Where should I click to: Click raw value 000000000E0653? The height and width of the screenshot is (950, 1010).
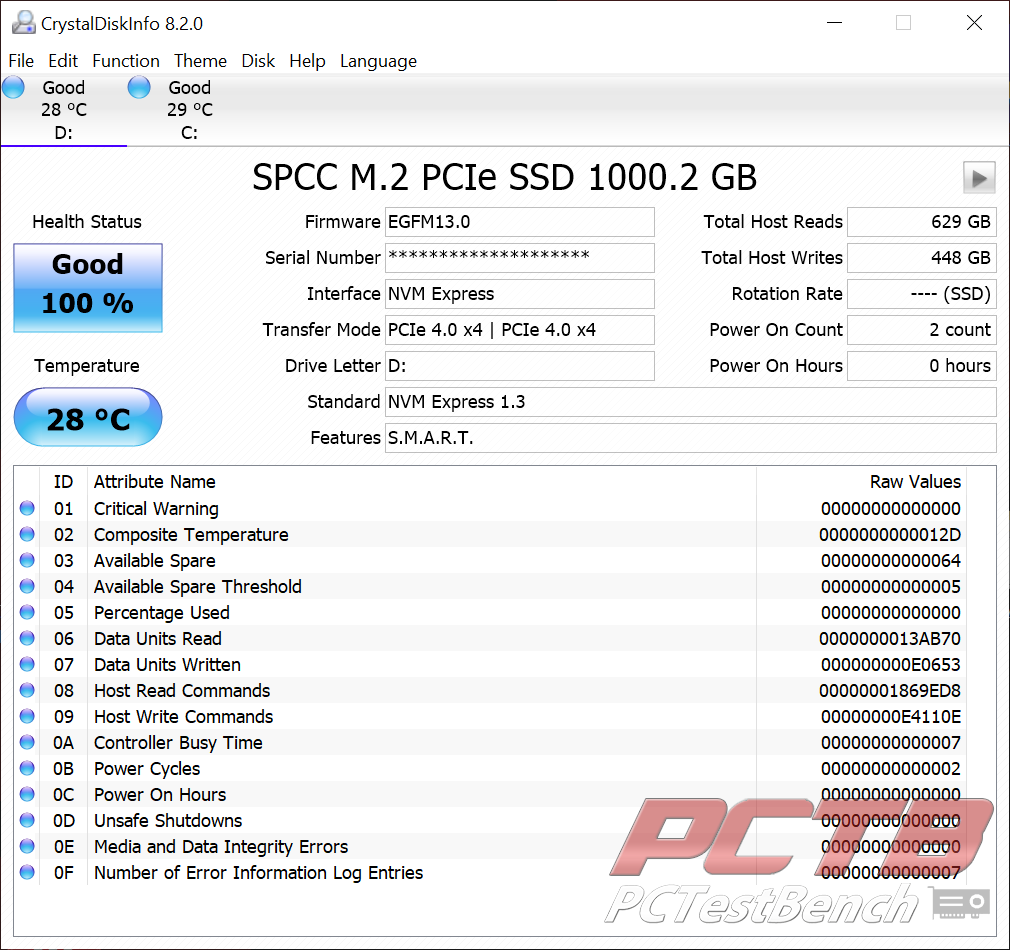[890, 665]
